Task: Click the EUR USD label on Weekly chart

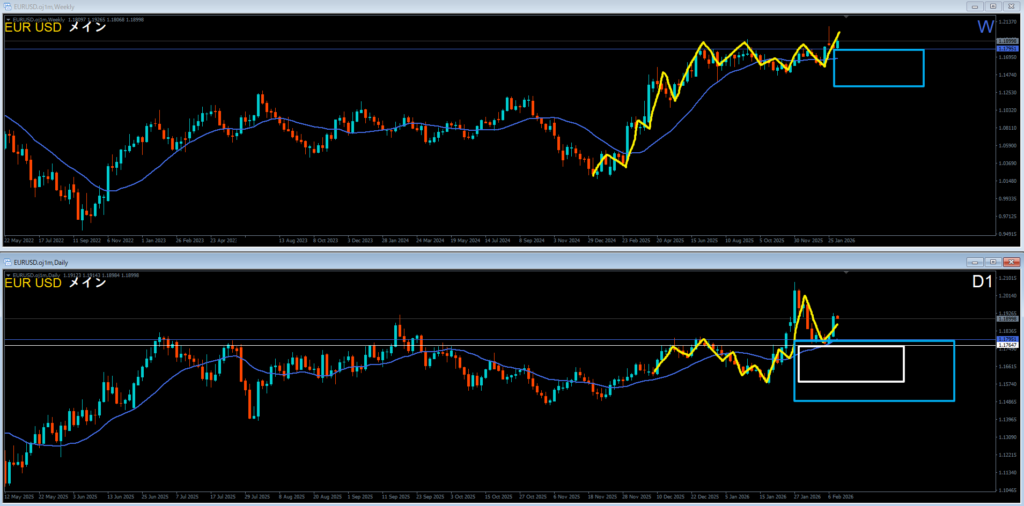Action: (35, 28)
